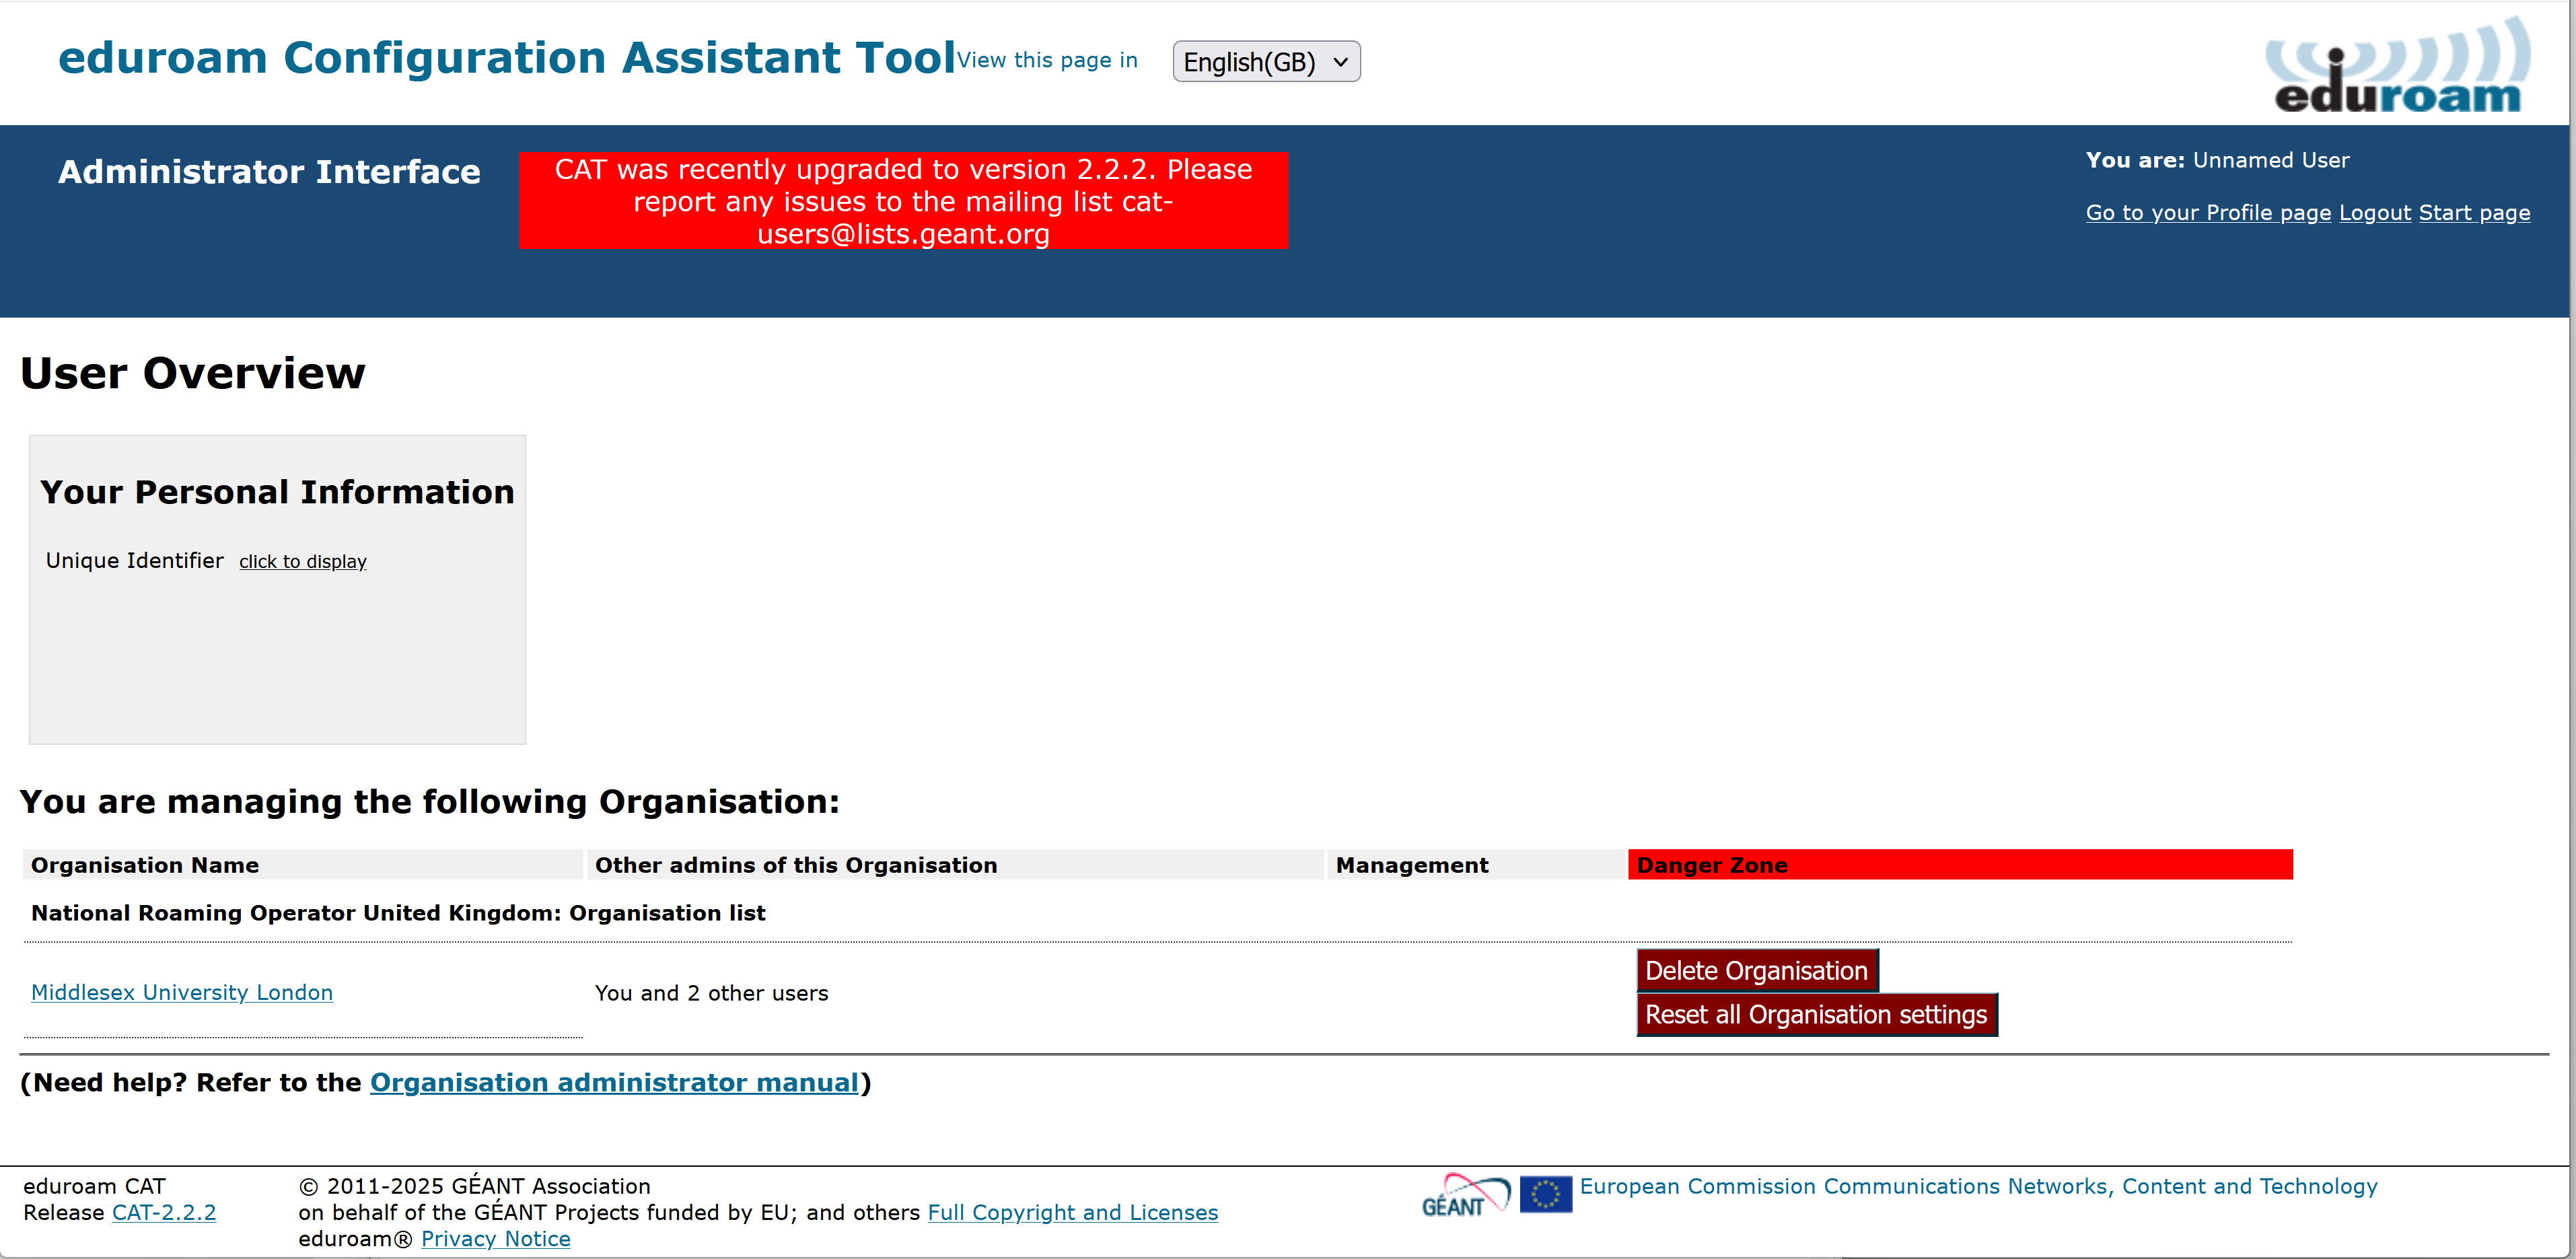
Task: Click the User Overview heading
Action: [193, 373]
